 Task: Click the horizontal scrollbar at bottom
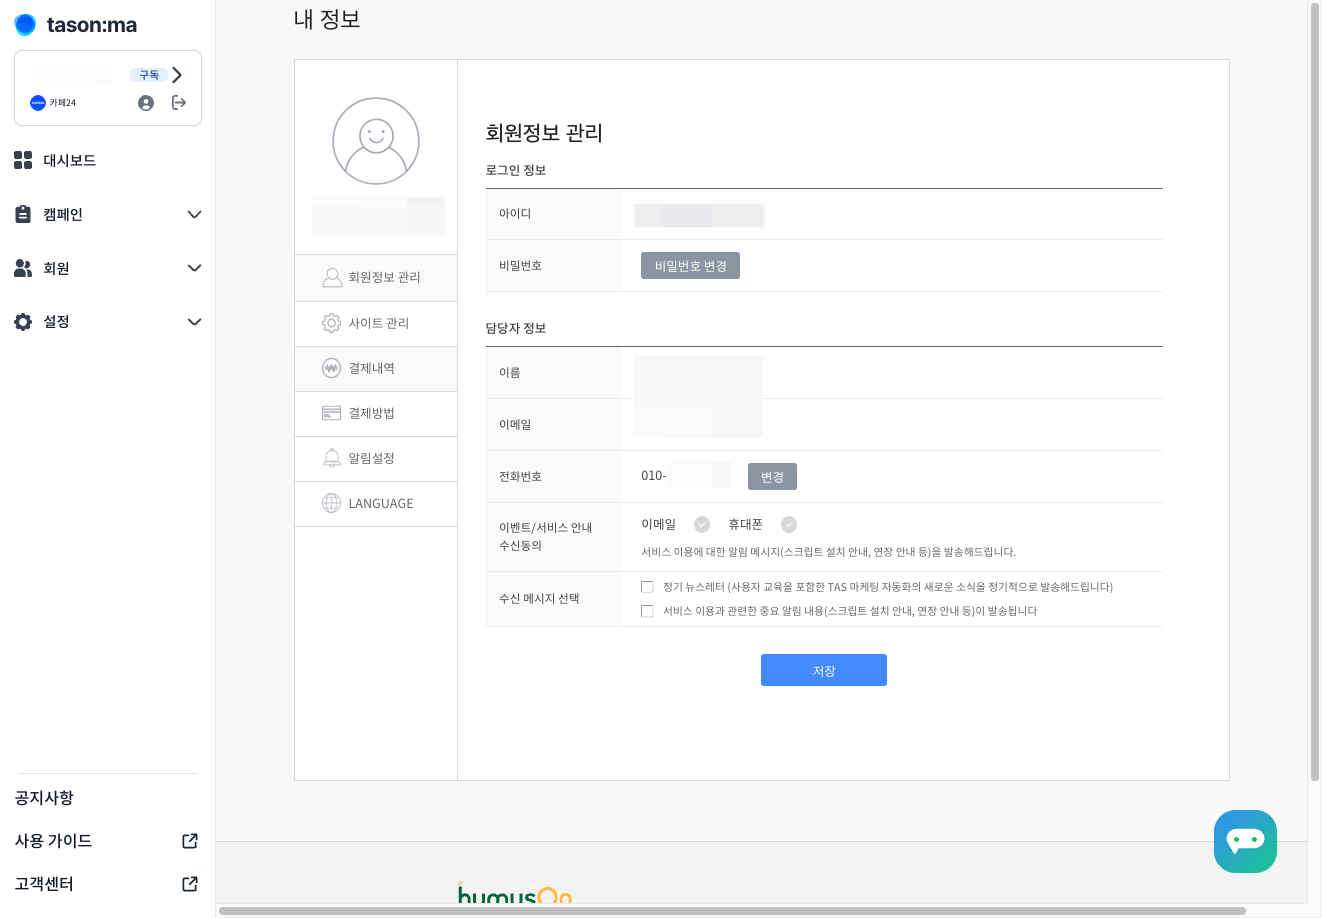pos(732,911)
